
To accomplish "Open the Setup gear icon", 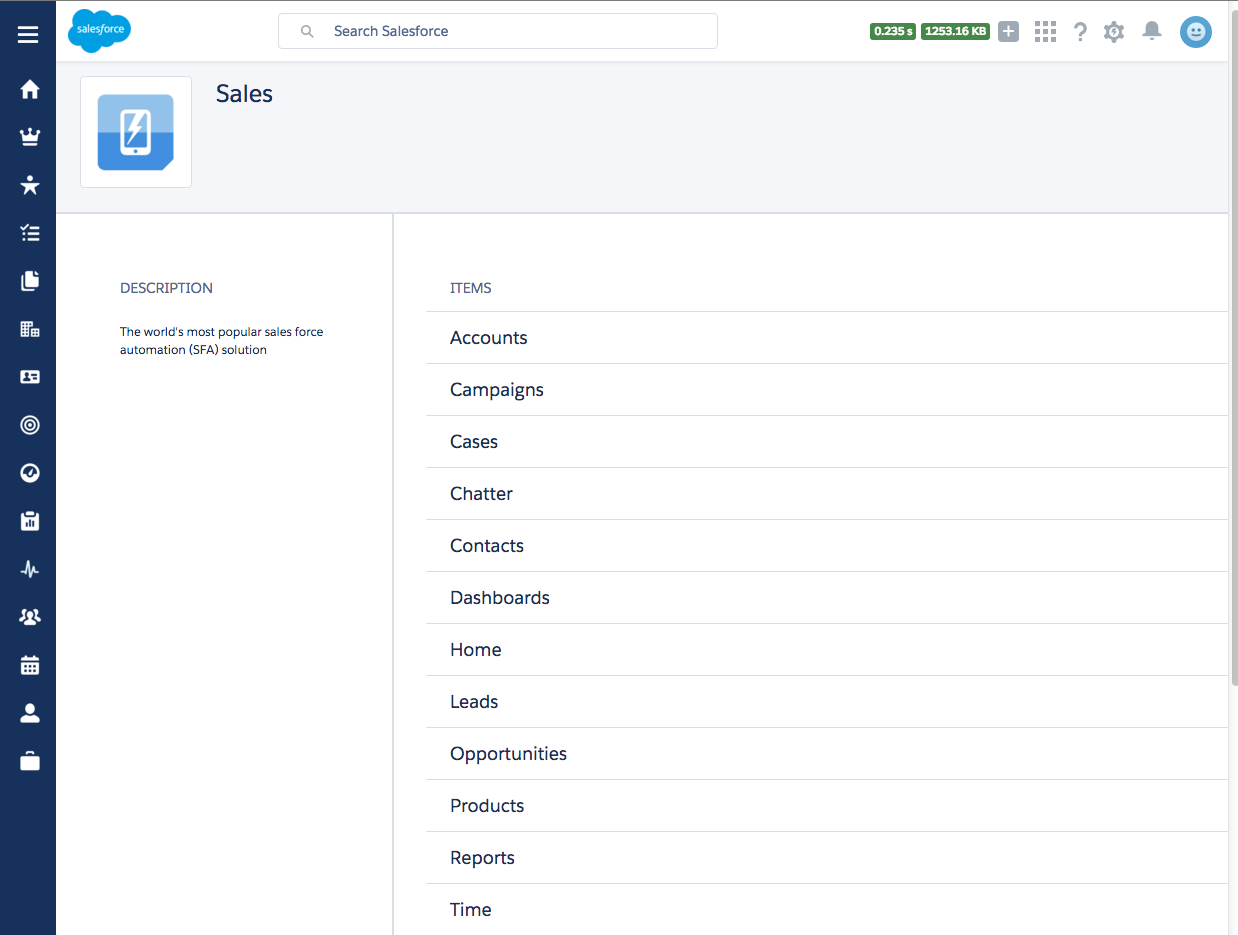I will click(1114, 31).
